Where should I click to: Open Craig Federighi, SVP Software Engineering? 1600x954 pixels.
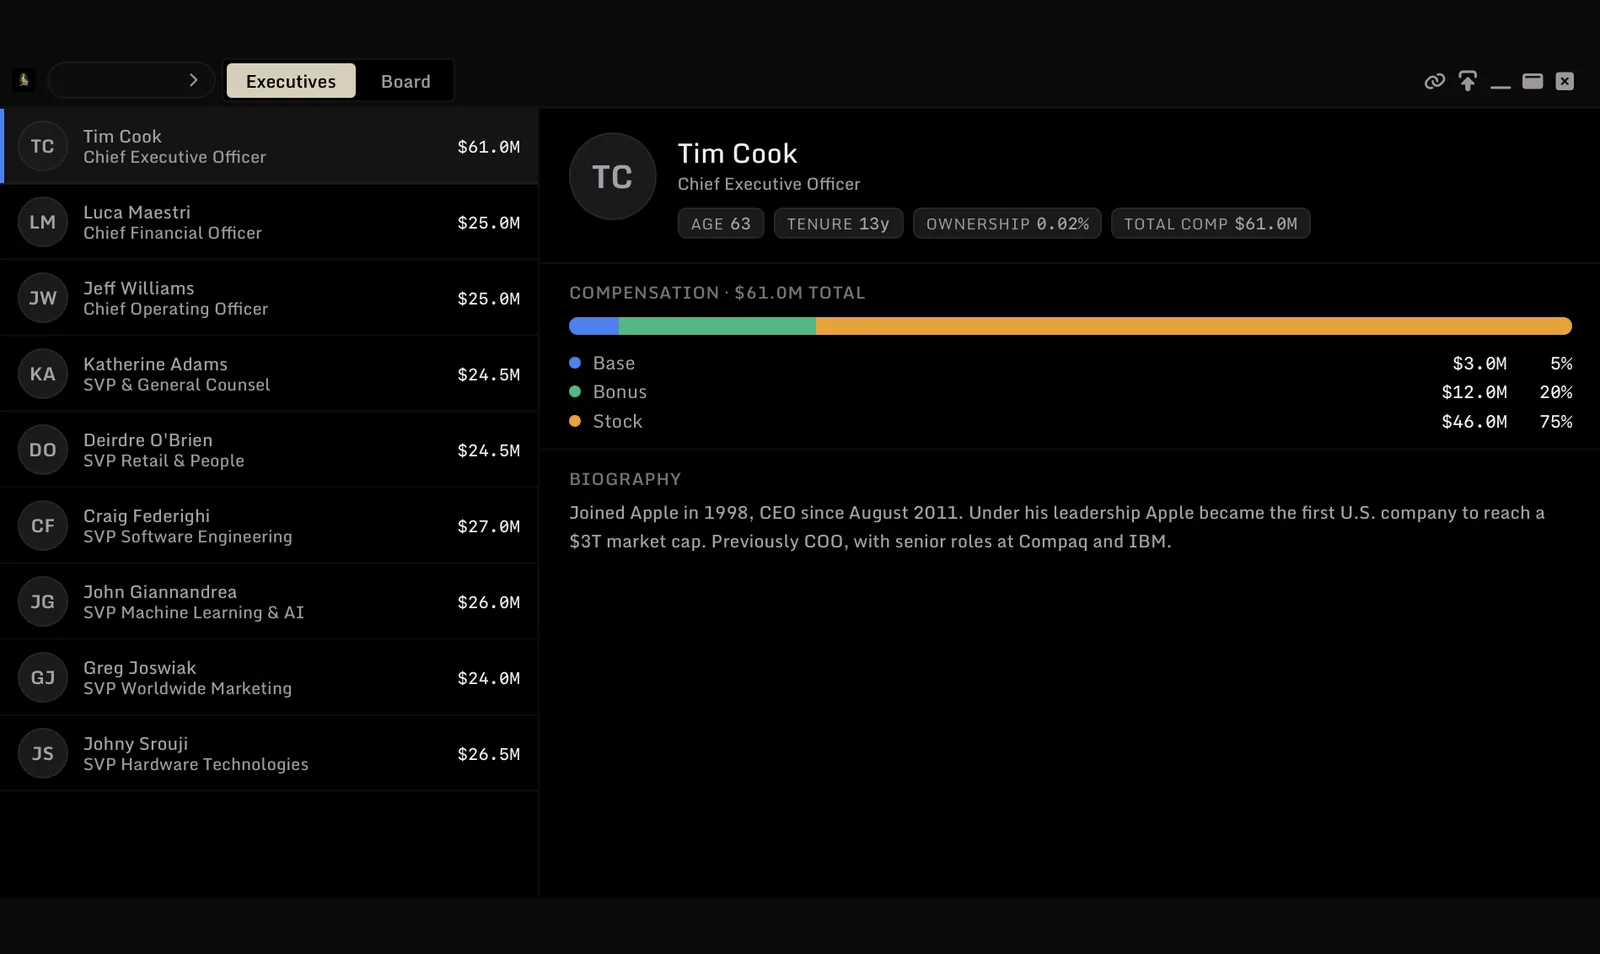point(269,526)
